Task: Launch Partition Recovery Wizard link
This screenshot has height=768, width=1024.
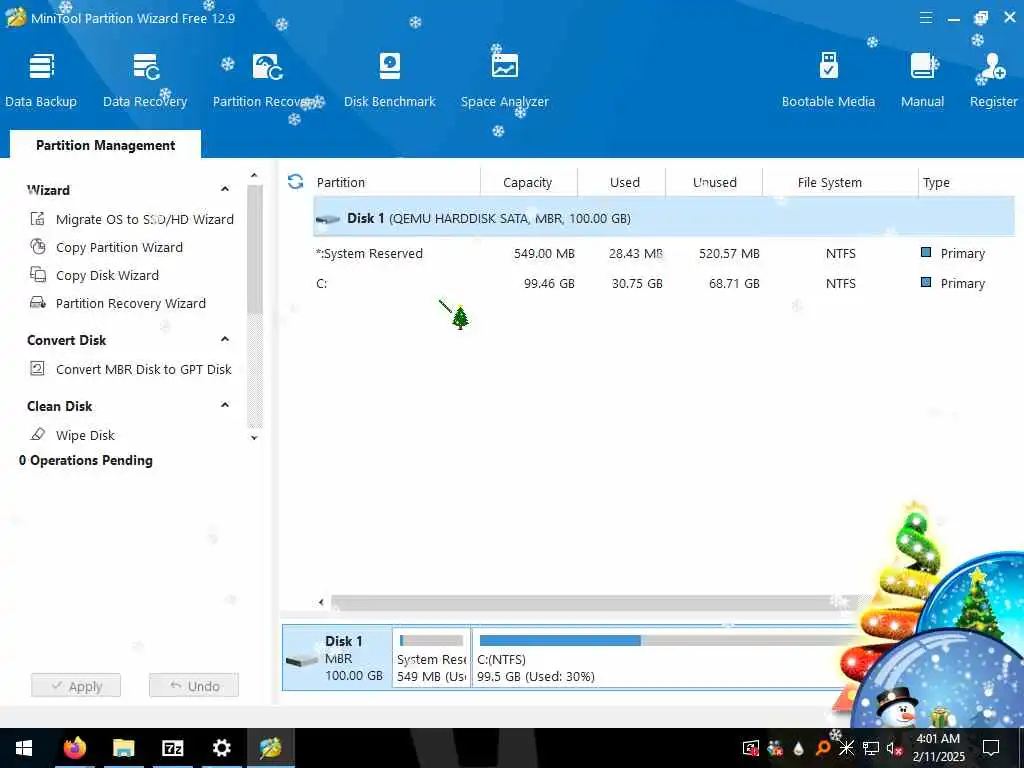Action: 131,304
